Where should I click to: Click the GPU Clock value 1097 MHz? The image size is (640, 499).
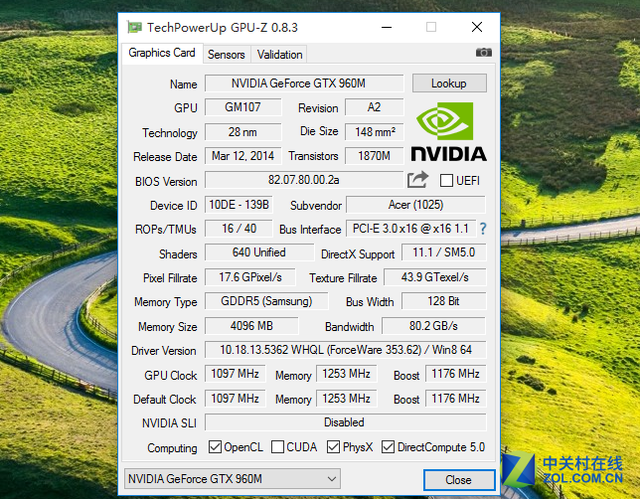click(235, 374)
